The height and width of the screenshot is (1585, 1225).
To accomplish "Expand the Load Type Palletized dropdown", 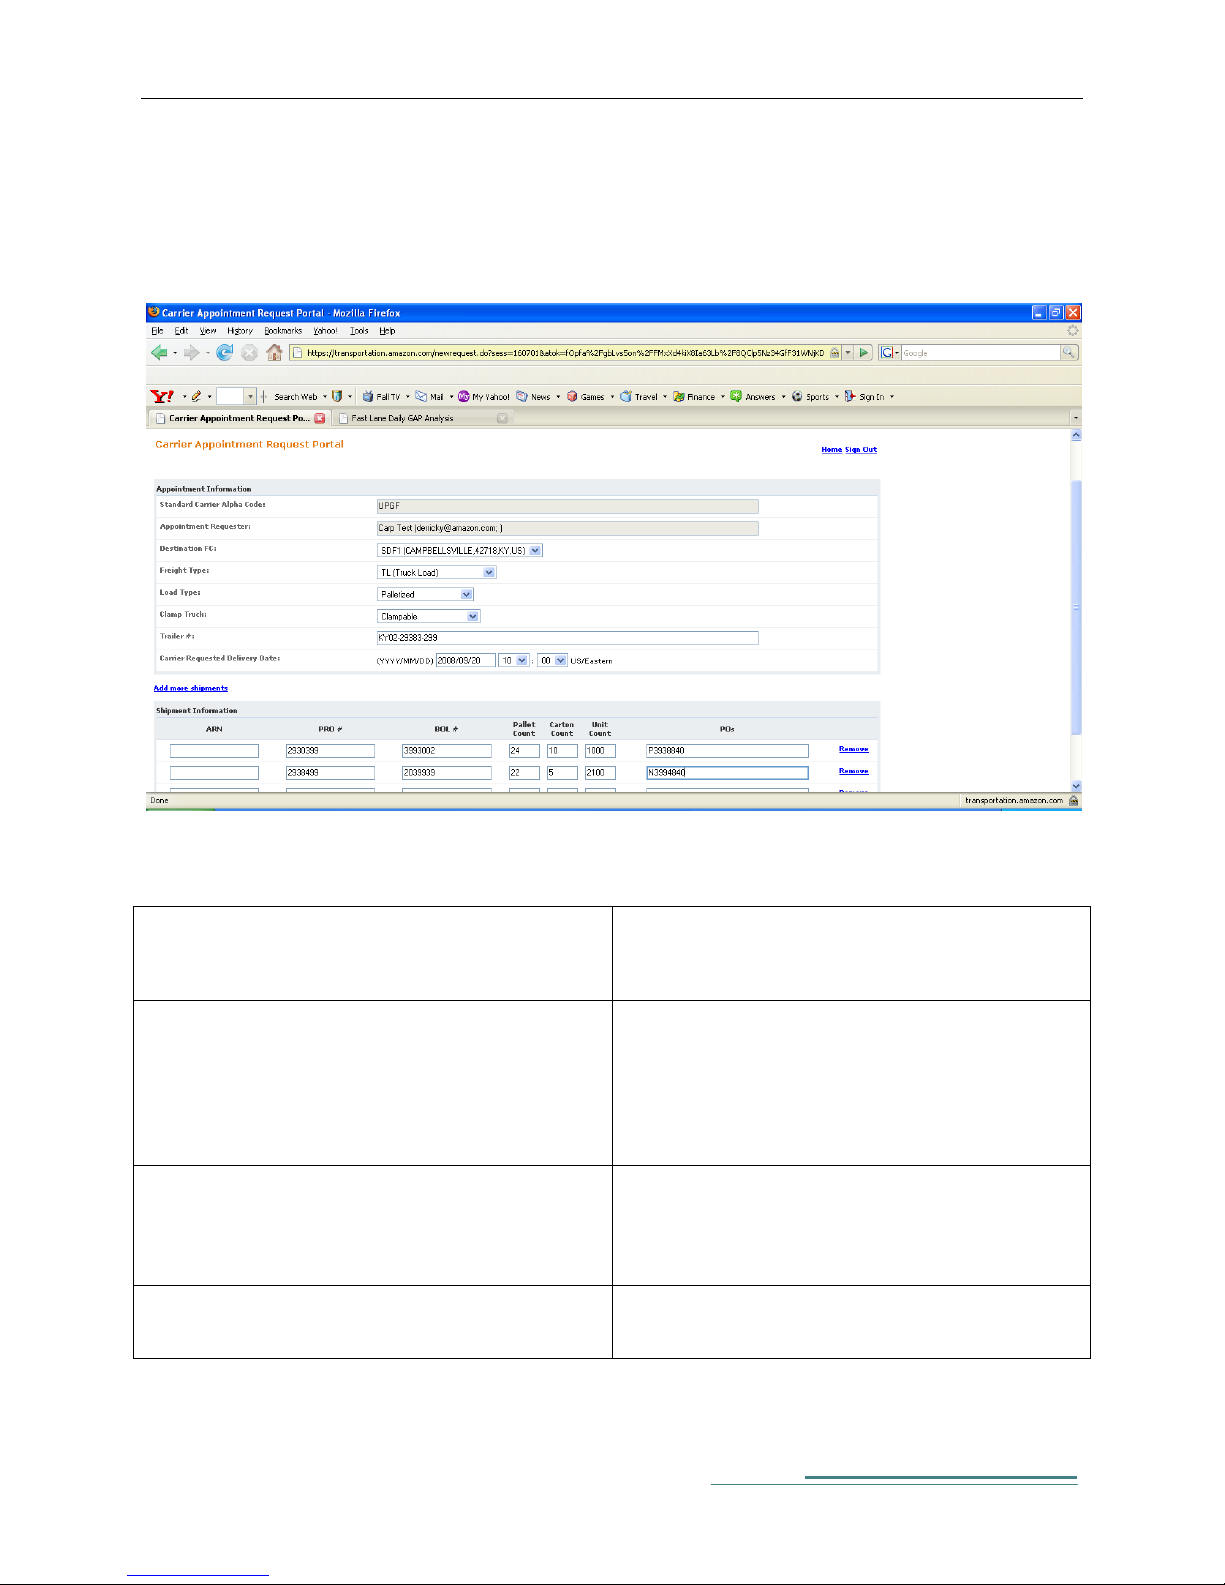I will (x=466, y=594).
